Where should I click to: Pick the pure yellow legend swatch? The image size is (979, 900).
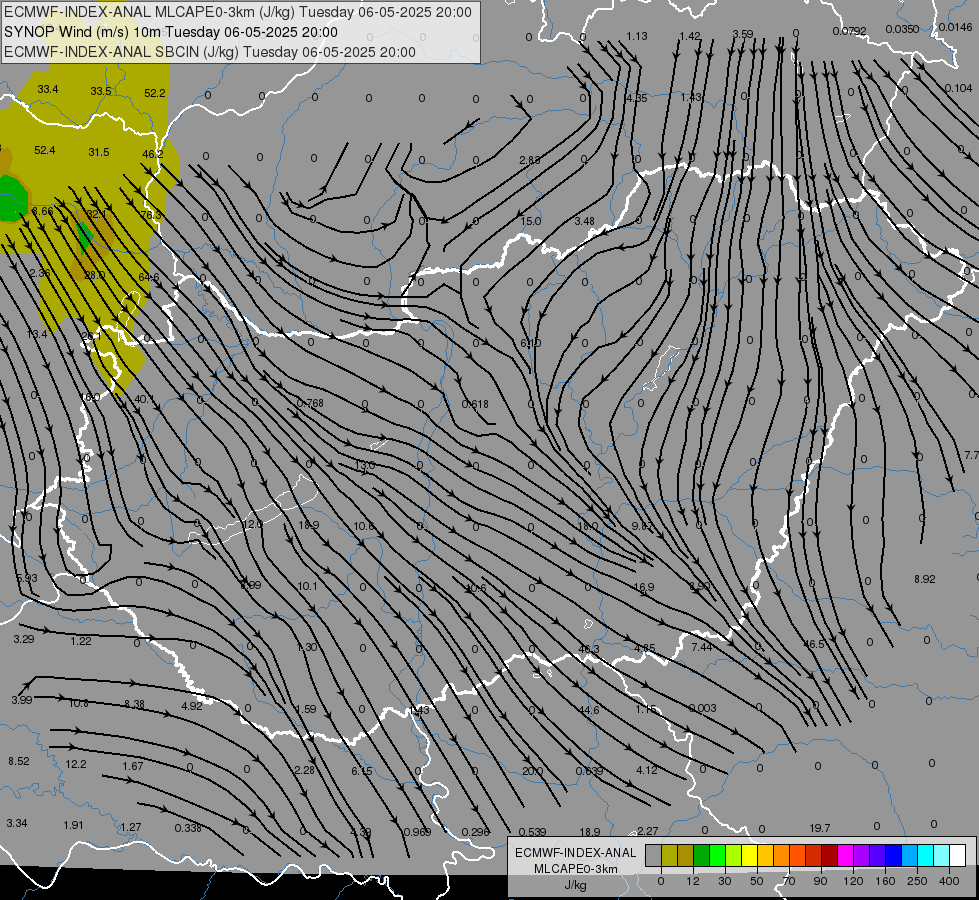point(749,855)
